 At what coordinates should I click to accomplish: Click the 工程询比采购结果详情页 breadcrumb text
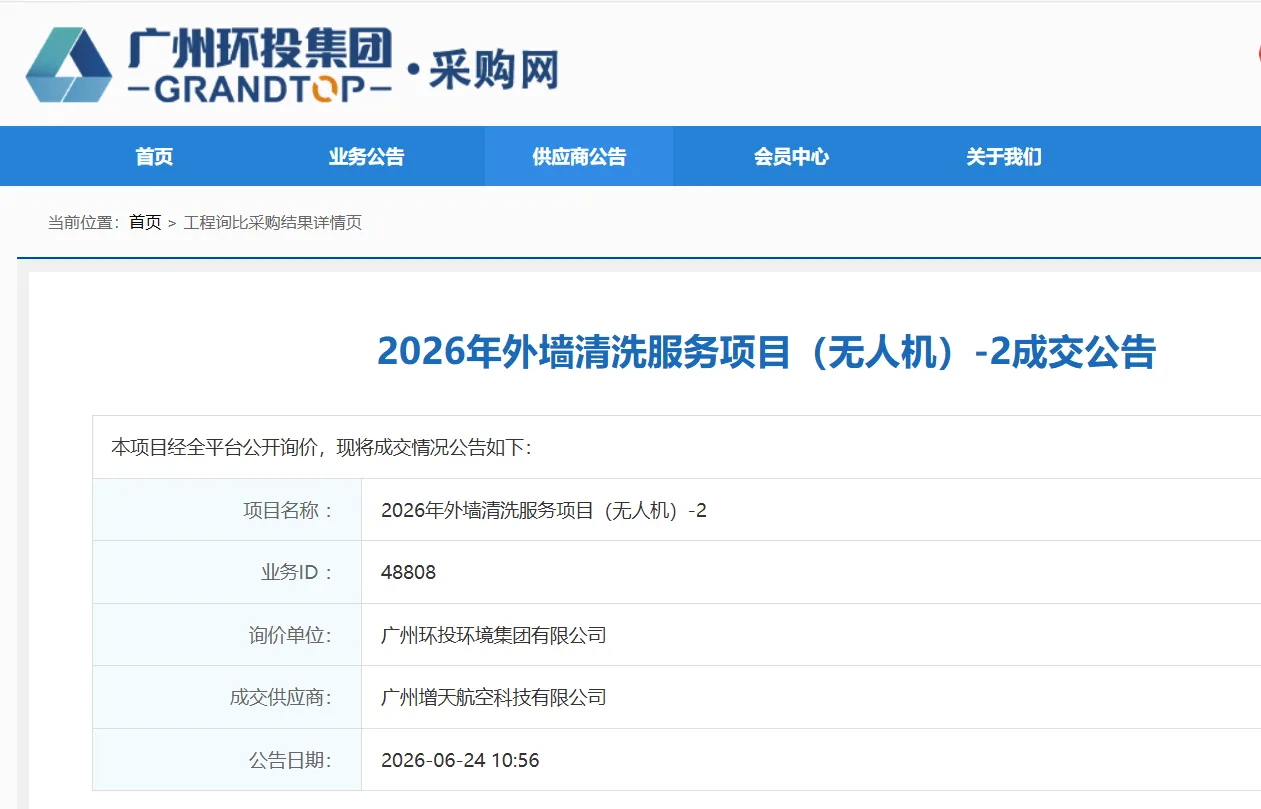click(273, 222)
